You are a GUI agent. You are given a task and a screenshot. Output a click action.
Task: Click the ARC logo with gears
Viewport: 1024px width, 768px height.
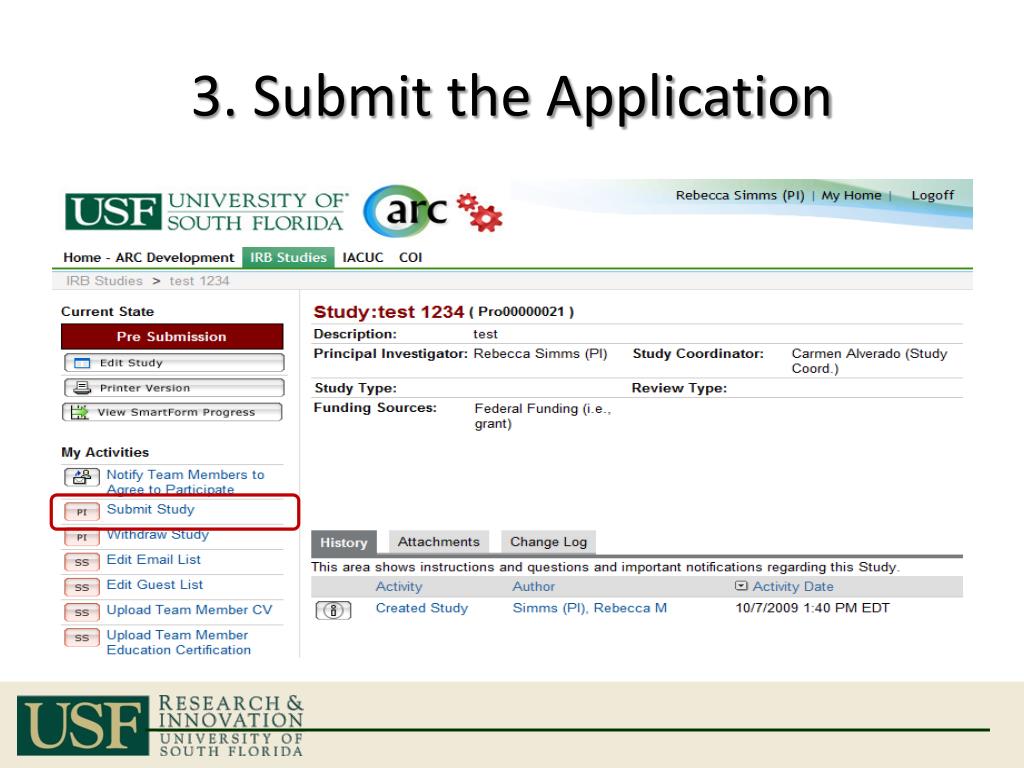(x=432, y=212)
